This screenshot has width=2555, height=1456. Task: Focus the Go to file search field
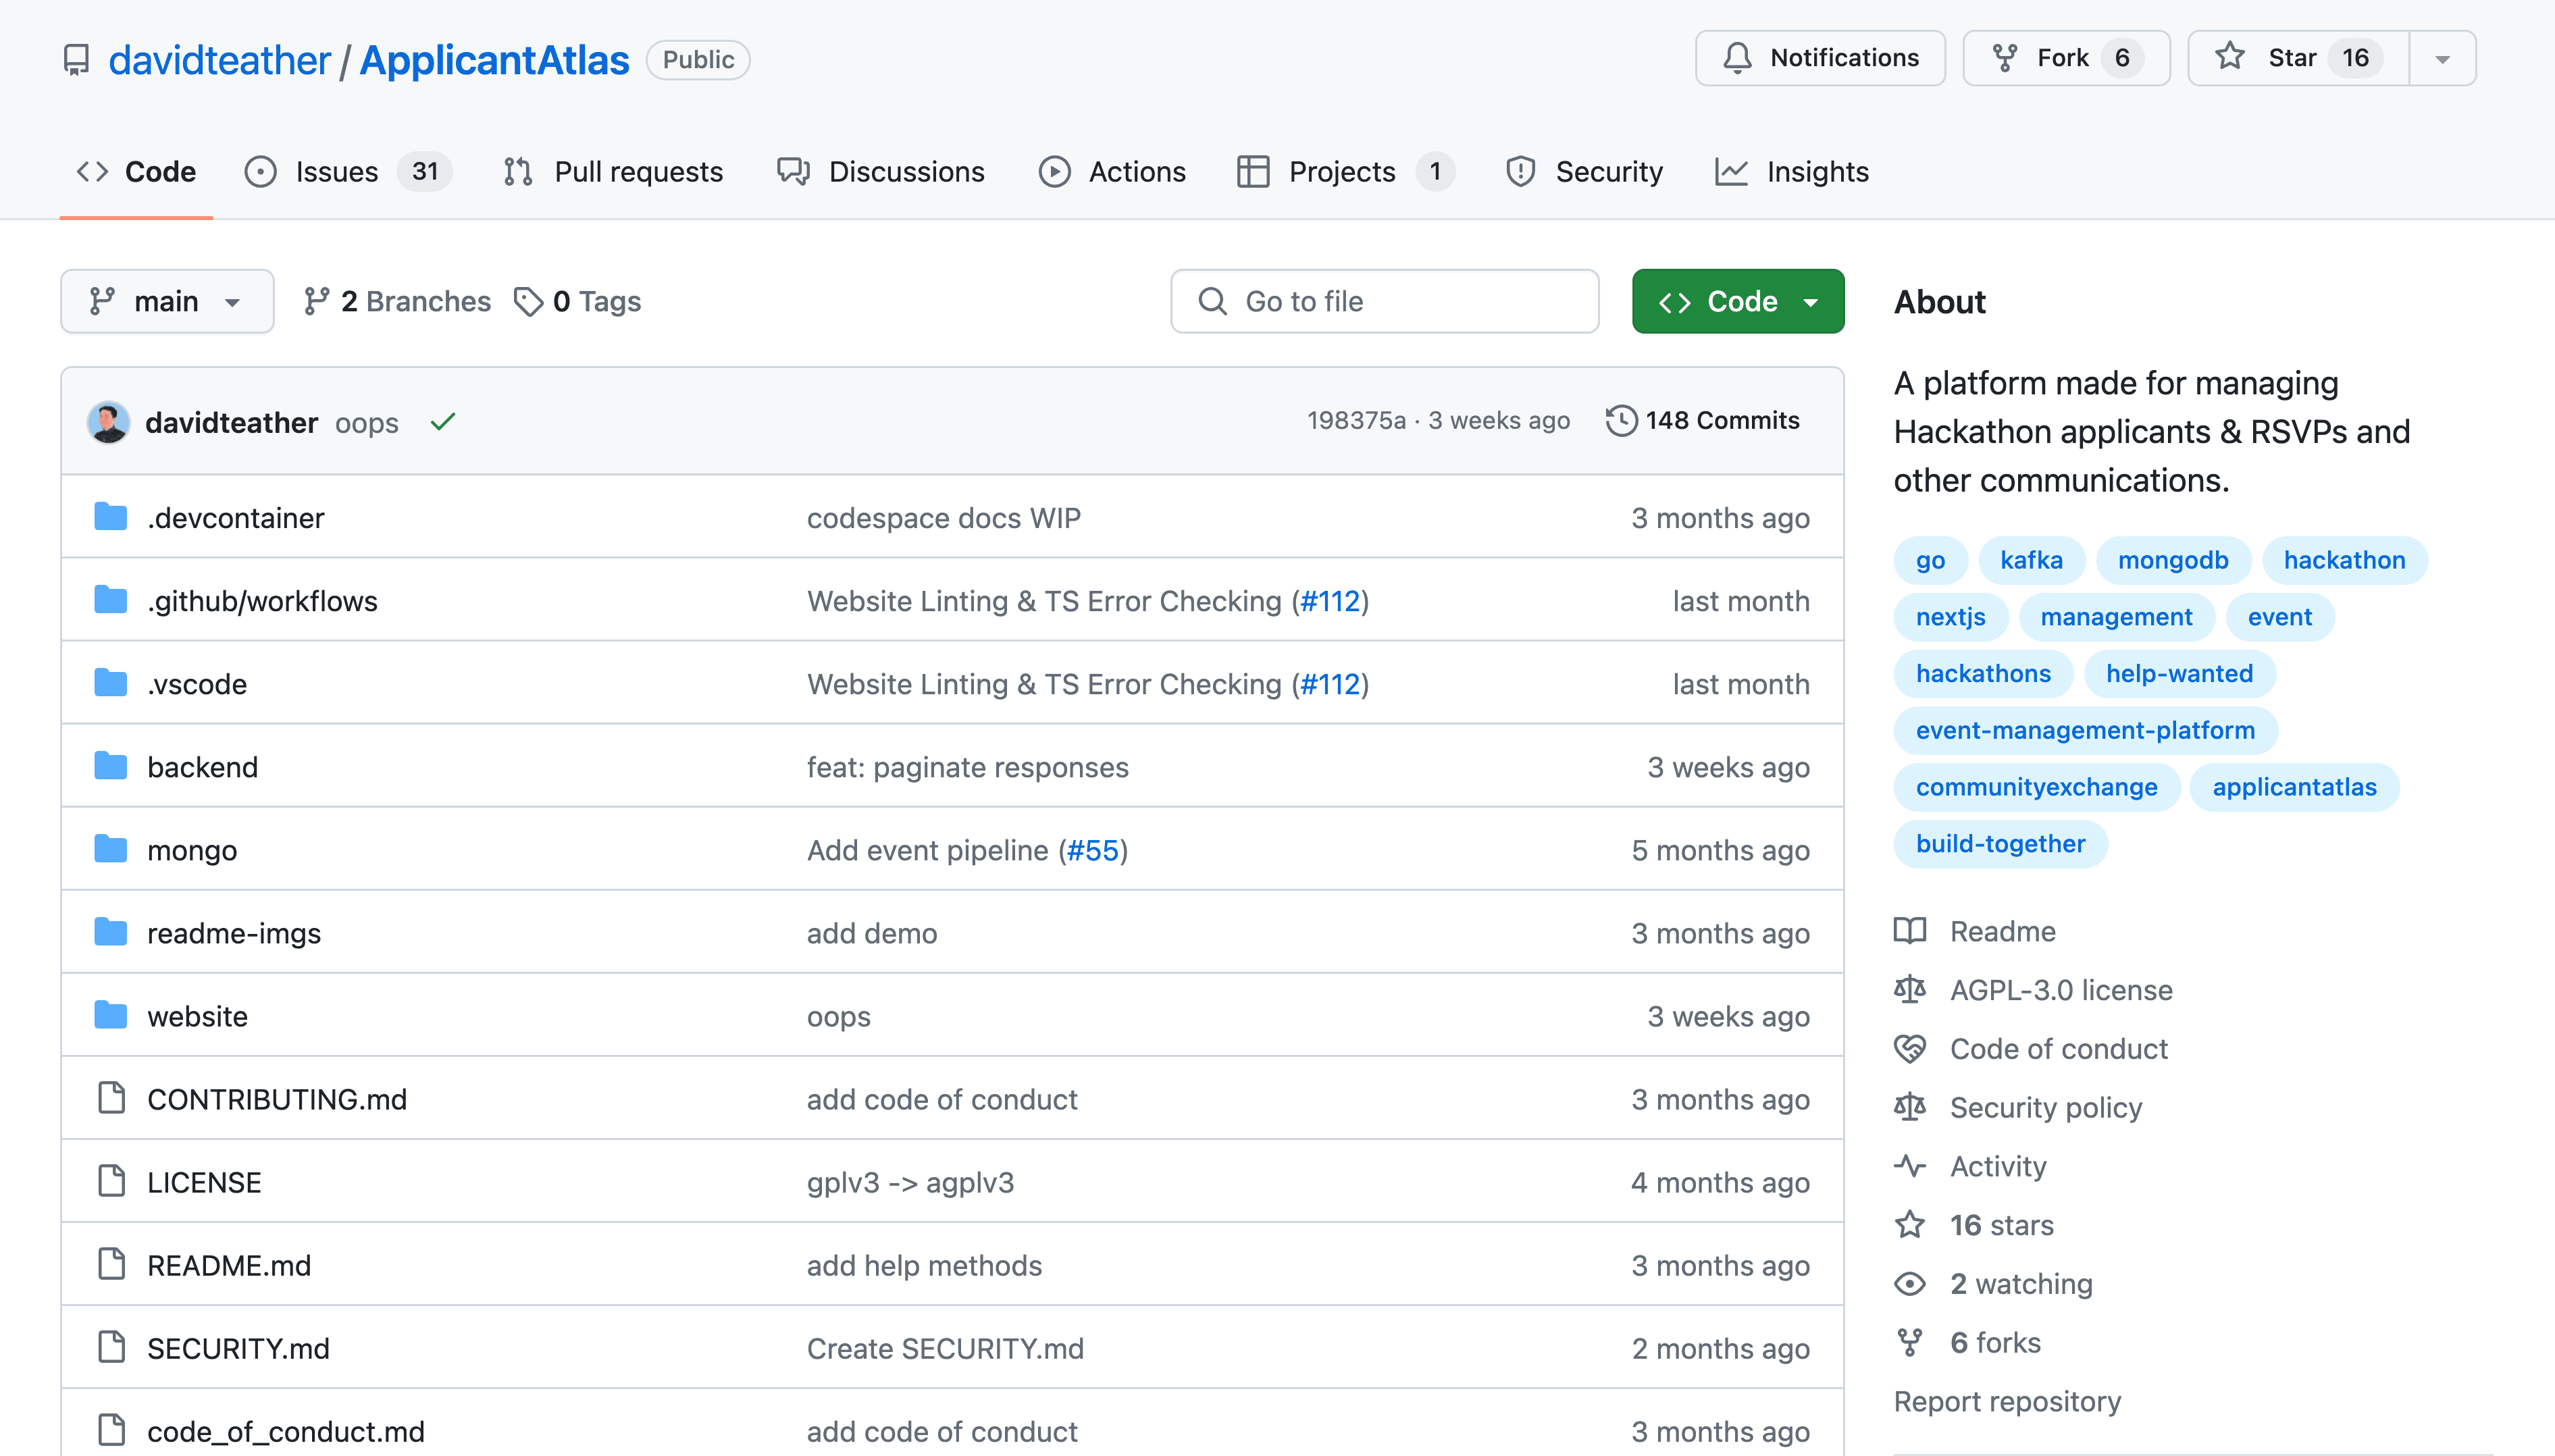[1385, 301]
